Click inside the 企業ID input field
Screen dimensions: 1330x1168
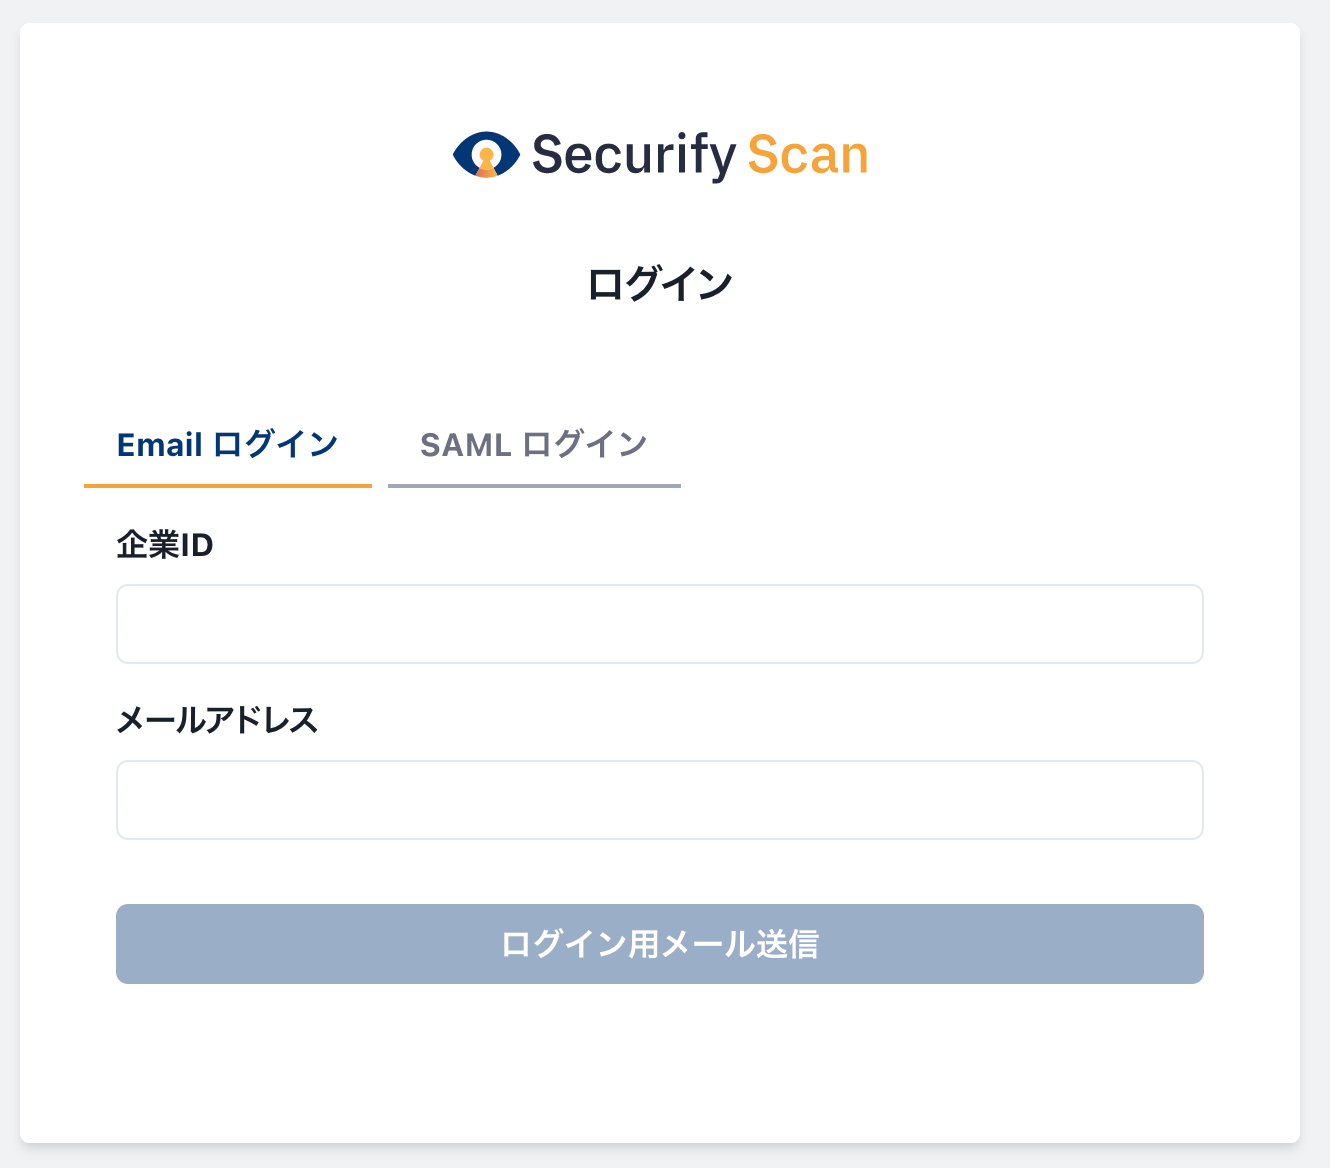point(659,624)
